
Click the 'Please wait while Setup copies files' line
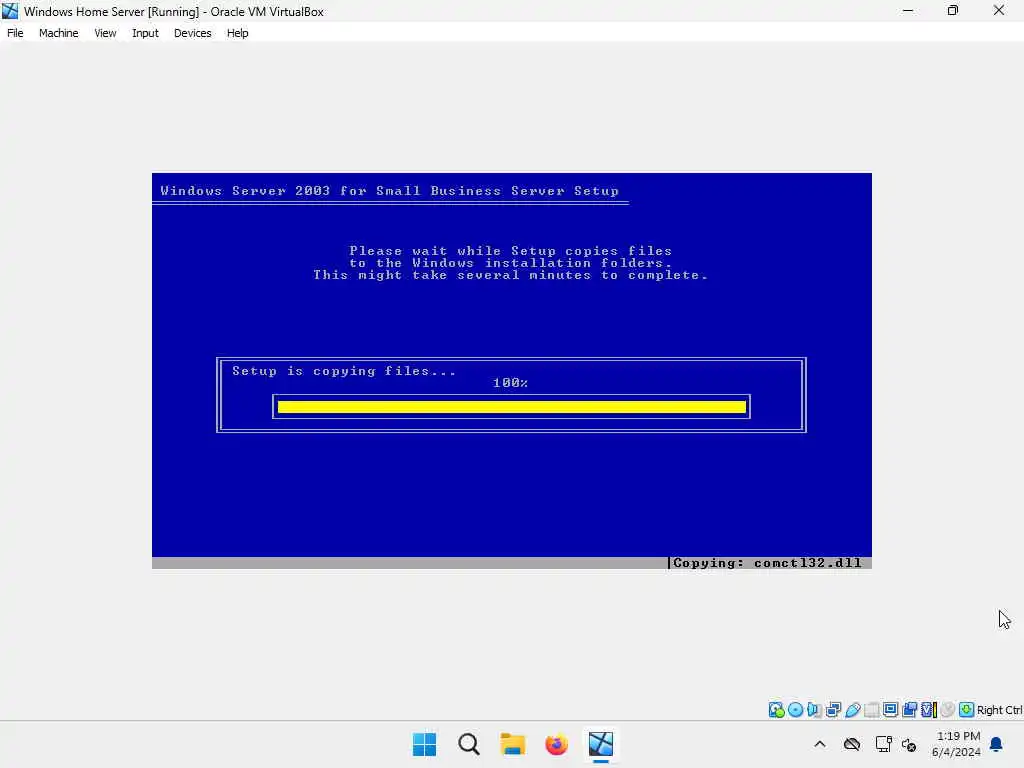click(511, 251)
